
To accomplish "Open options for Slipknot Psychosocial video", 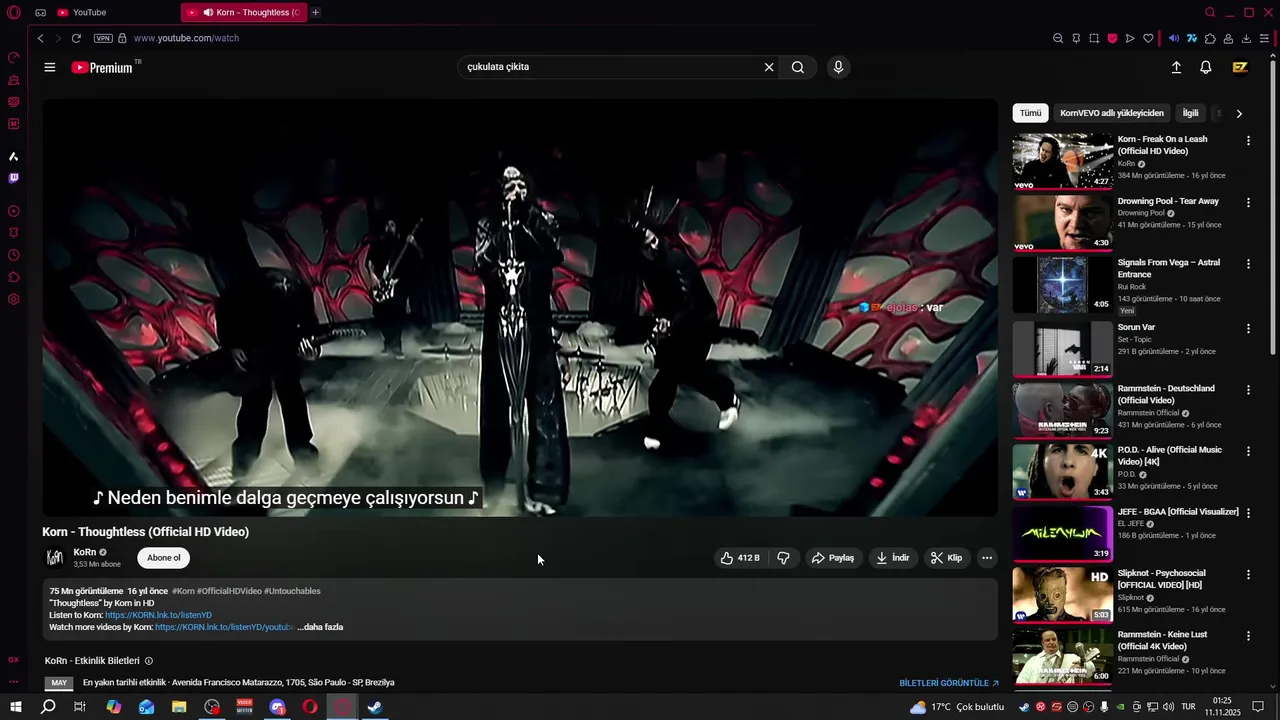I will [1248, 575].
